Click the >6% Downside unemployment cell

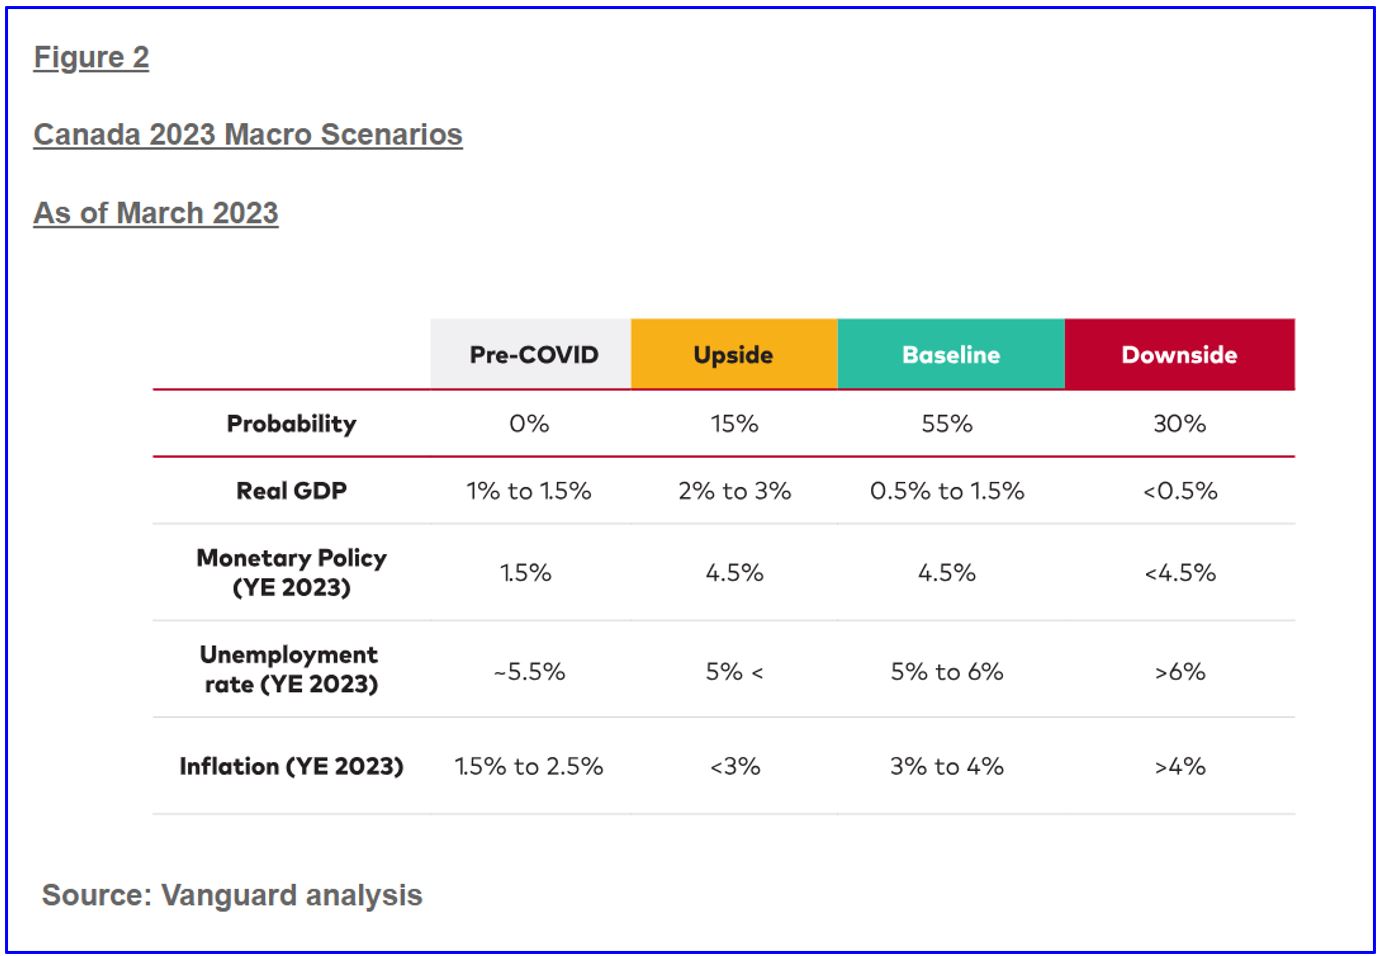pos(1180,672)
